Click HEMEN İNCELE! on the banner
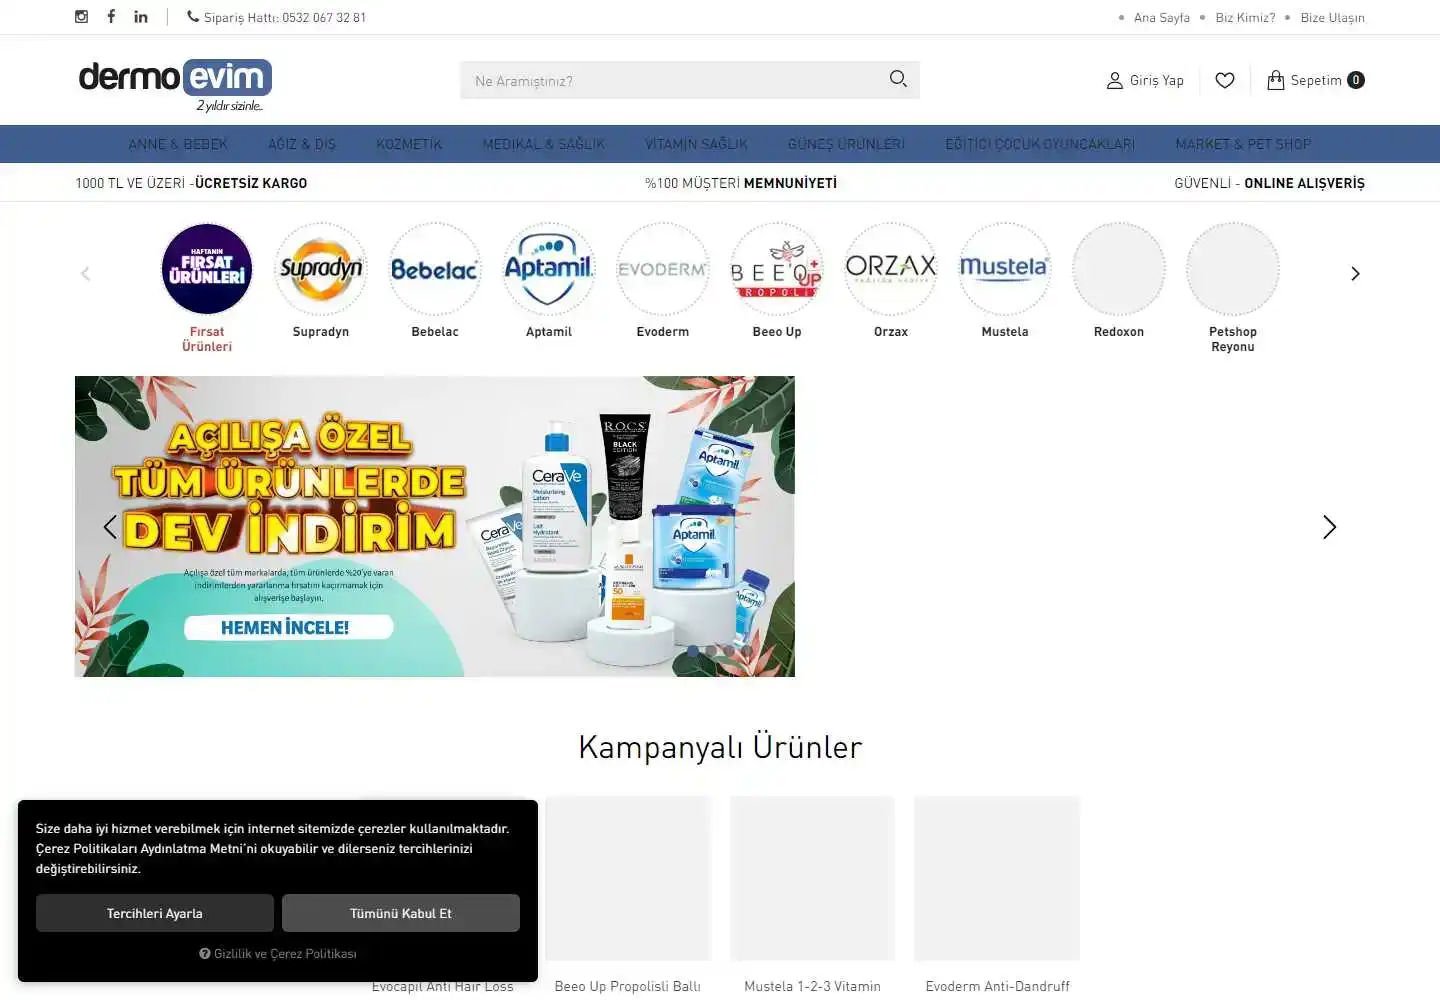1440x1000 pixels. point(288,628)
